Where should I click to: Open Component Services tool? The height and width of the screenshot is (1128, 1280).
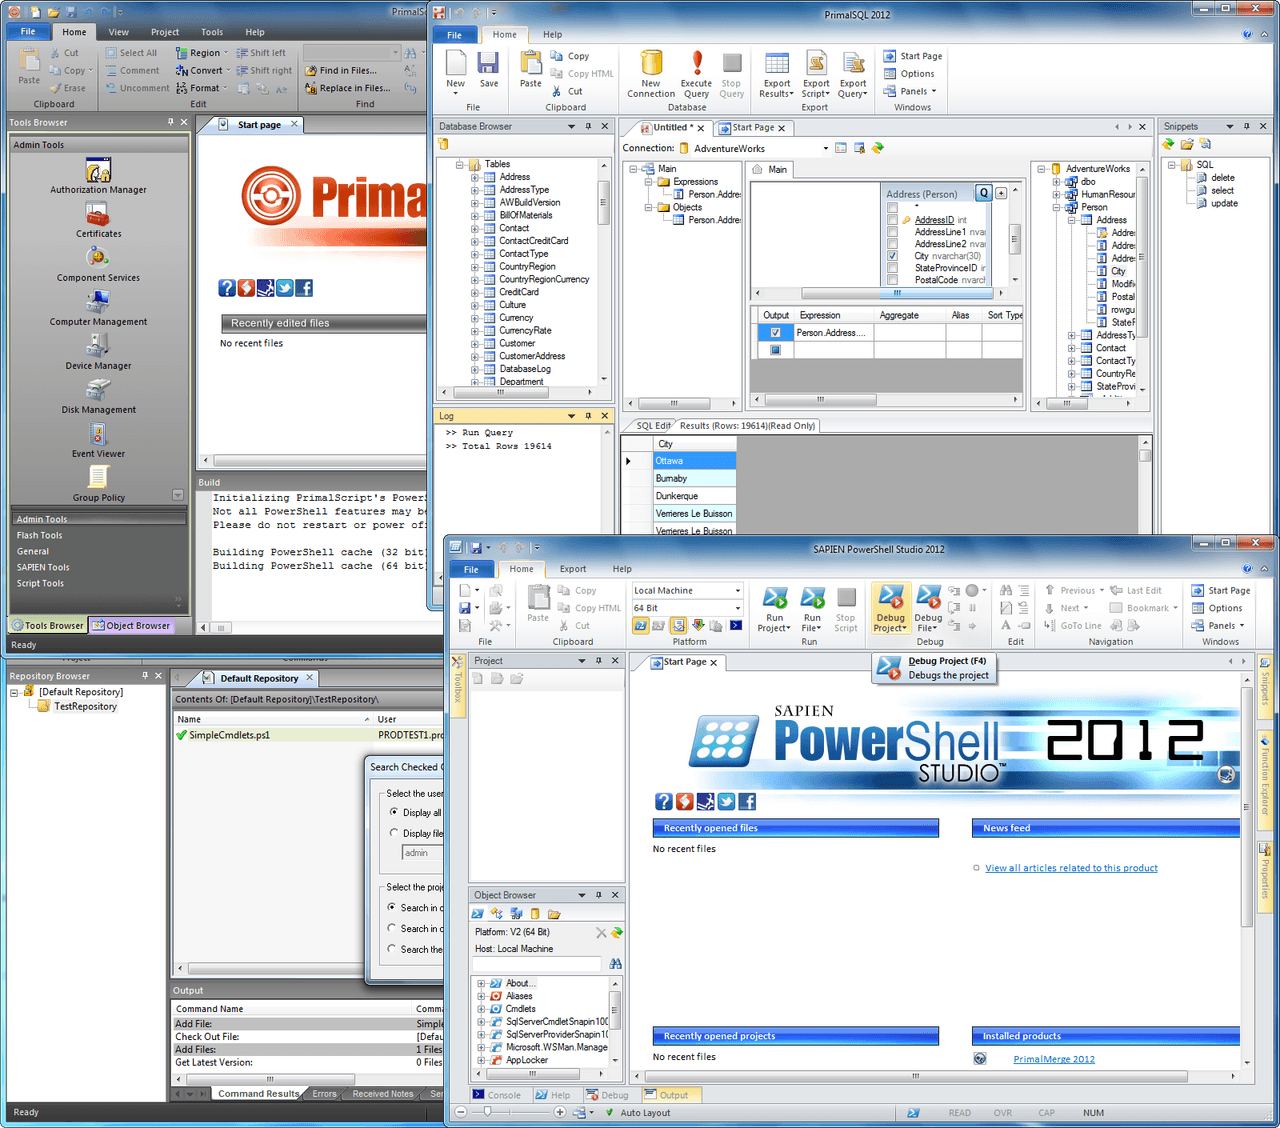tap(98, 264)
